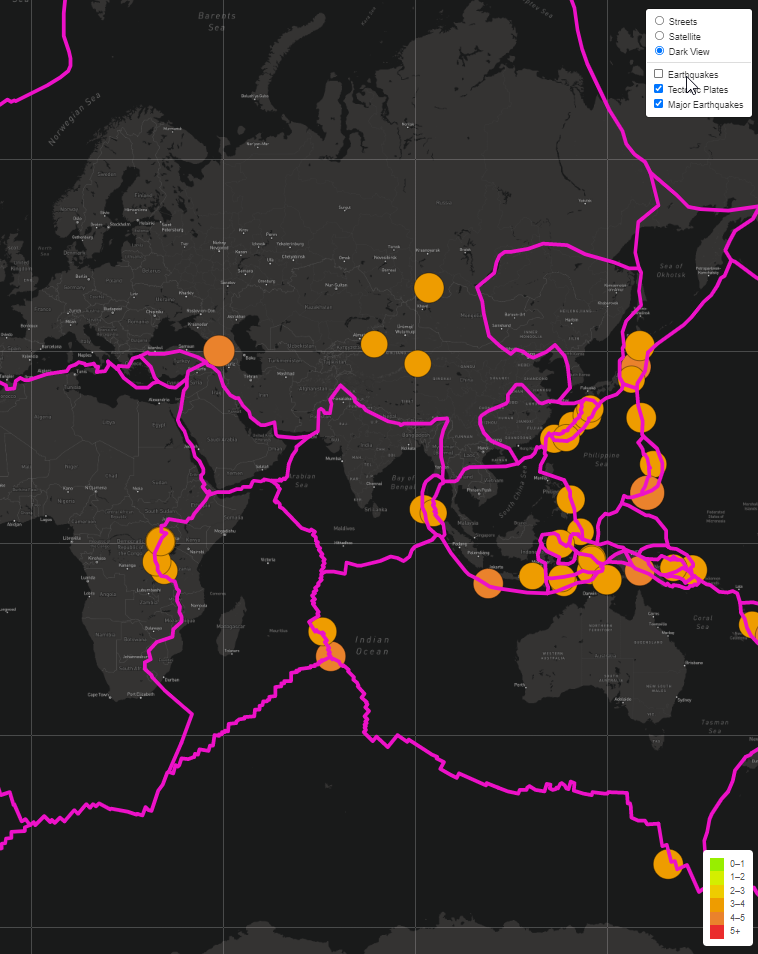Click the Norwegian Sea map label
The image size is (758, 954).
tap(74, 119)
